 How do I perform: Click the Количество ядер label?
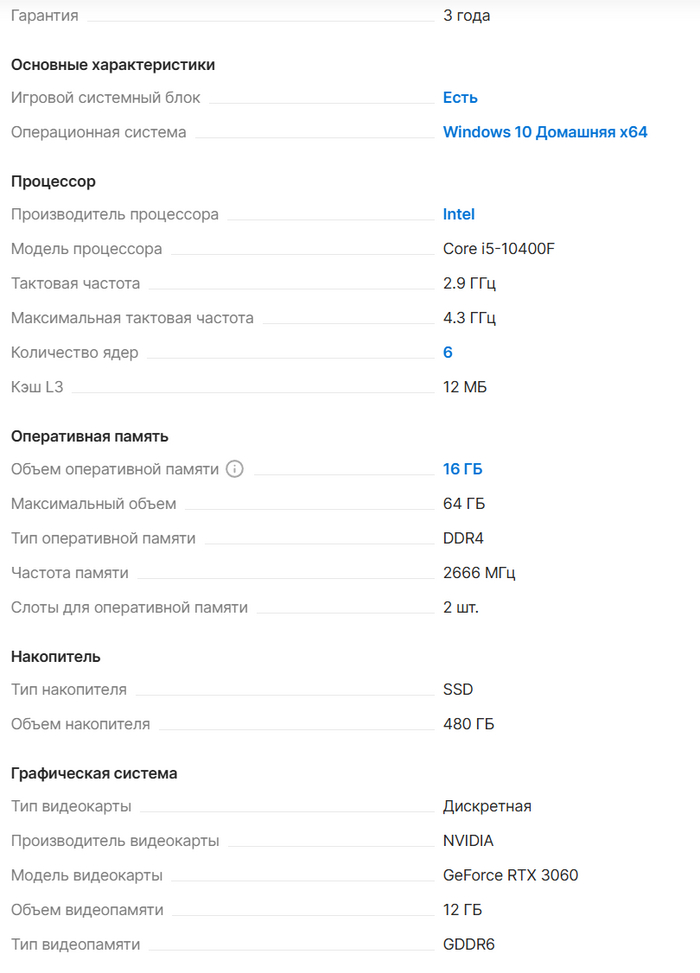pos(75,352)
